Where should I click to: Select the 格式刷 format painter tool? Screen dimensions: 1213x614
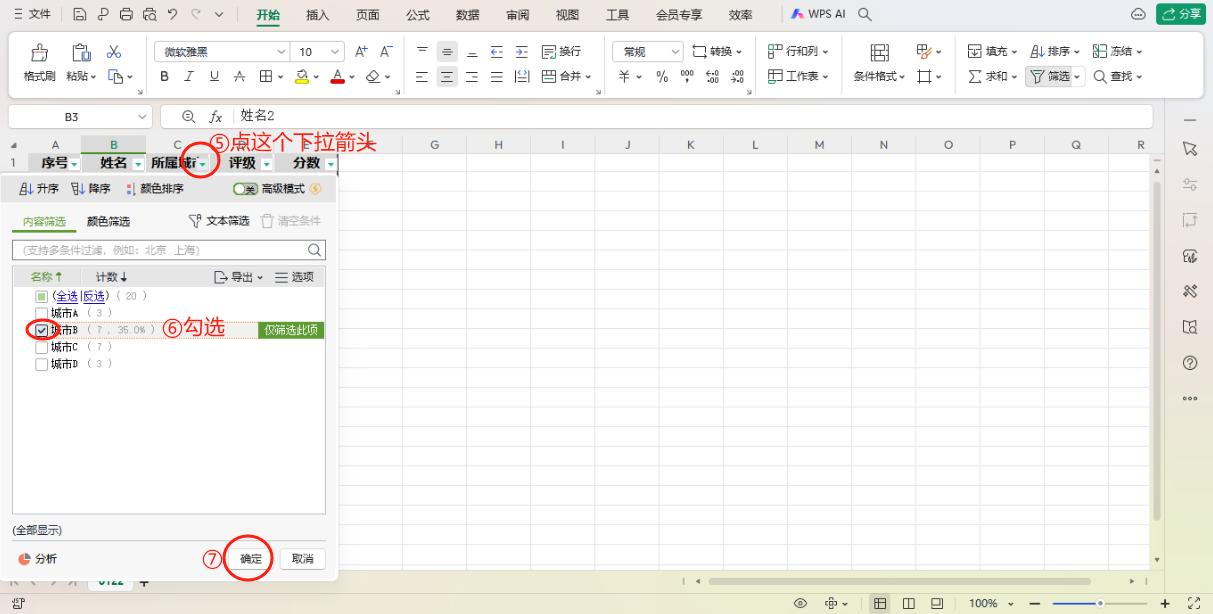[x=40, y=63]
